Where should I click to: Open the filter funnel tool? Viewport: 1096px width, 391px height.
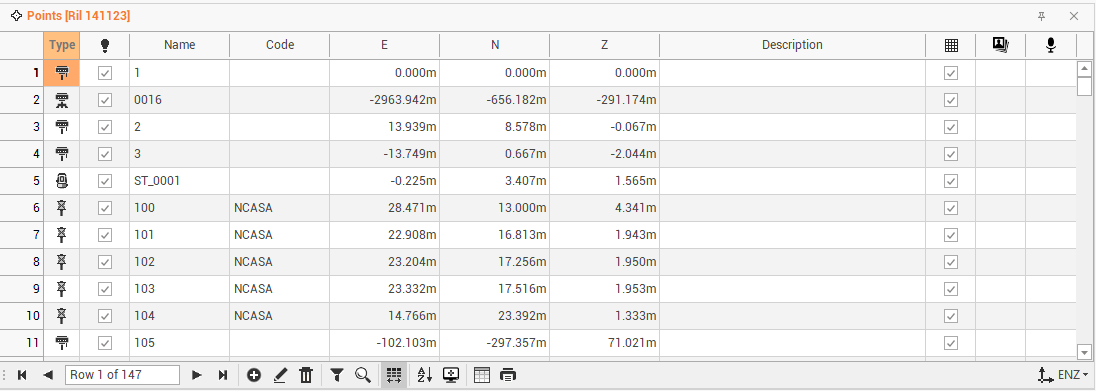click(337, 376)
